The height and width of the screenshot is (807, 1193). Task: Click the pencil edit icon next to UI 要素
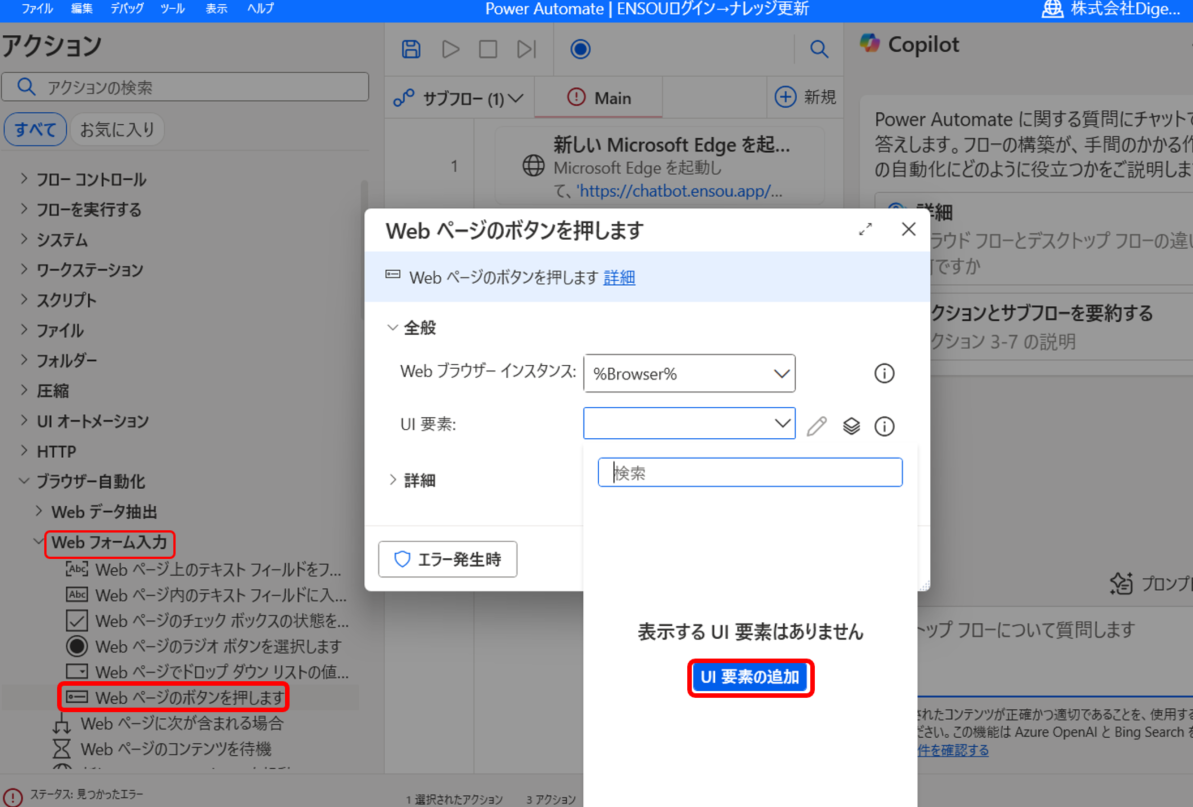click(x=817, y=426)
